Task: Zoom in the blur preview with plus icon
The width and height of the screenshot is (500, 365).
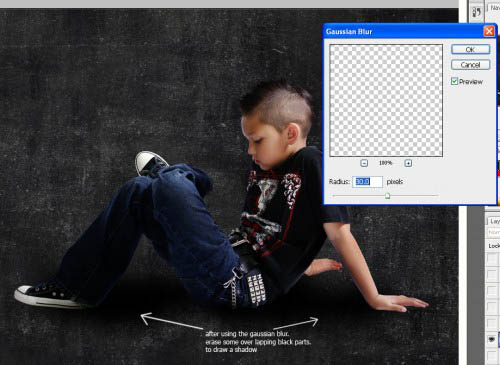Action: coord(408,163)
